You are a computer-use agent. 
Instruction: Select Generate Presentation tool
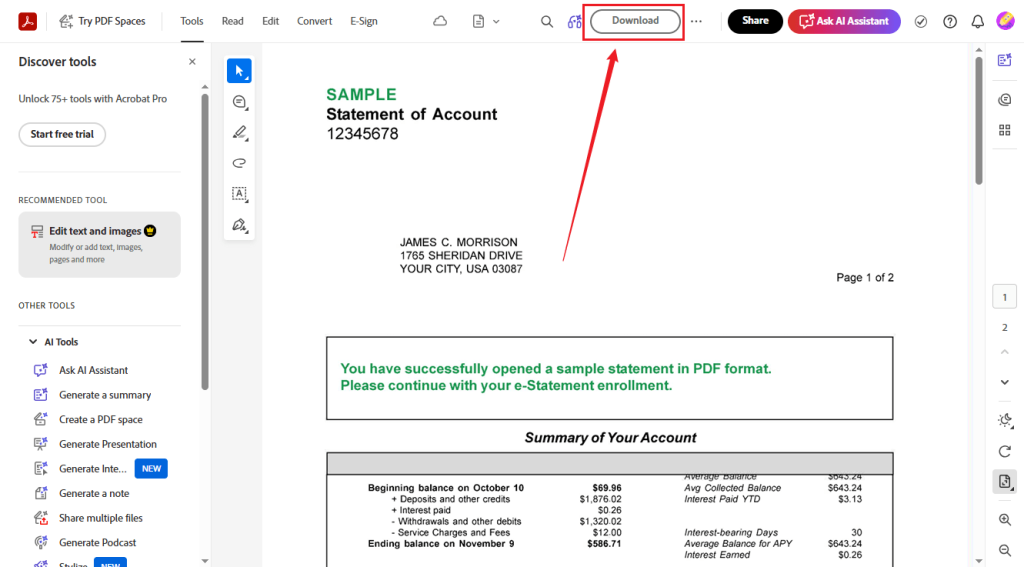coord(108,444)
